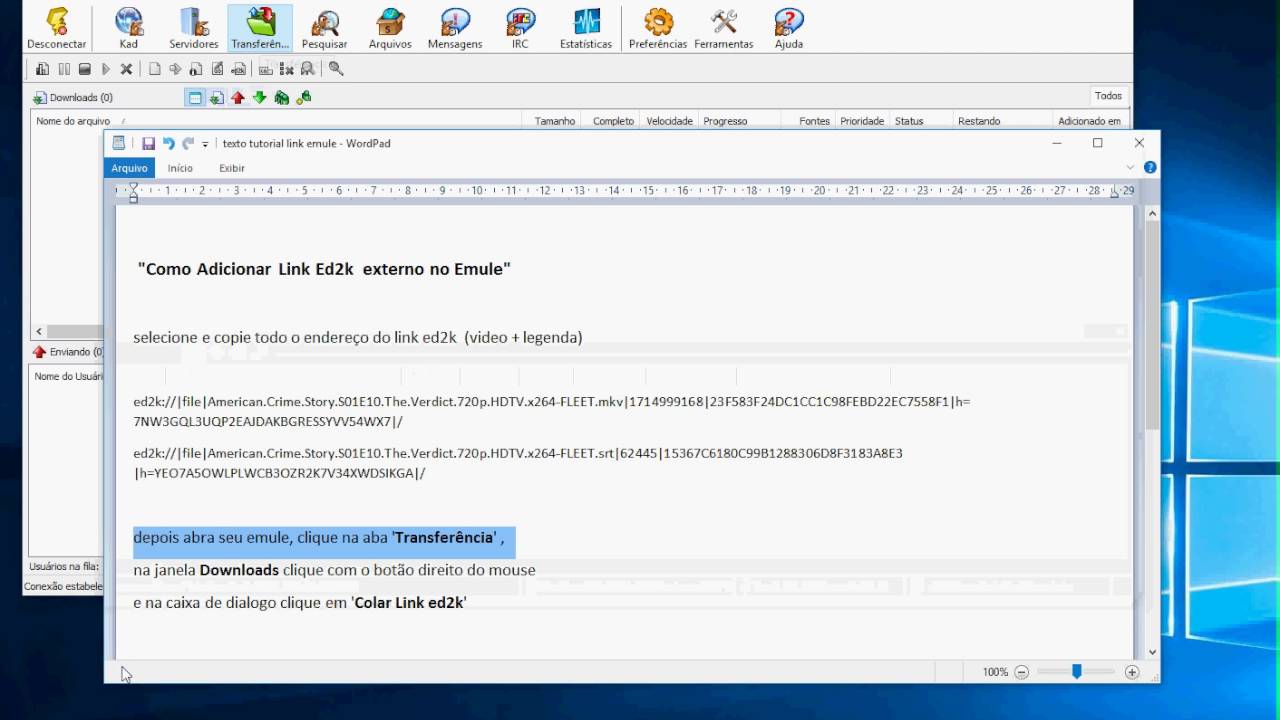The width and height of the screenshot is (1280, 720).
Task: Click the green known clients icon in eMule
Action: point(282,97)
